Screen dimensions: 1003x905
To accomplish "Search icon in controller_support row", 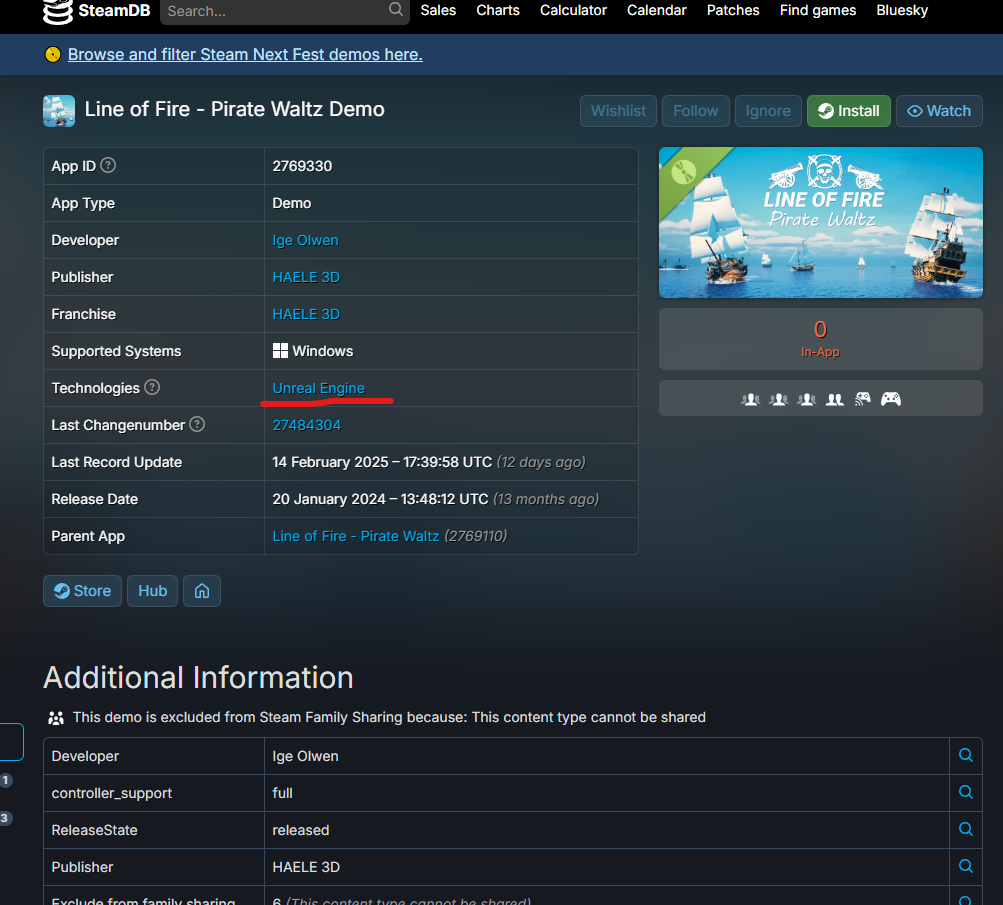I will [966, 792].
